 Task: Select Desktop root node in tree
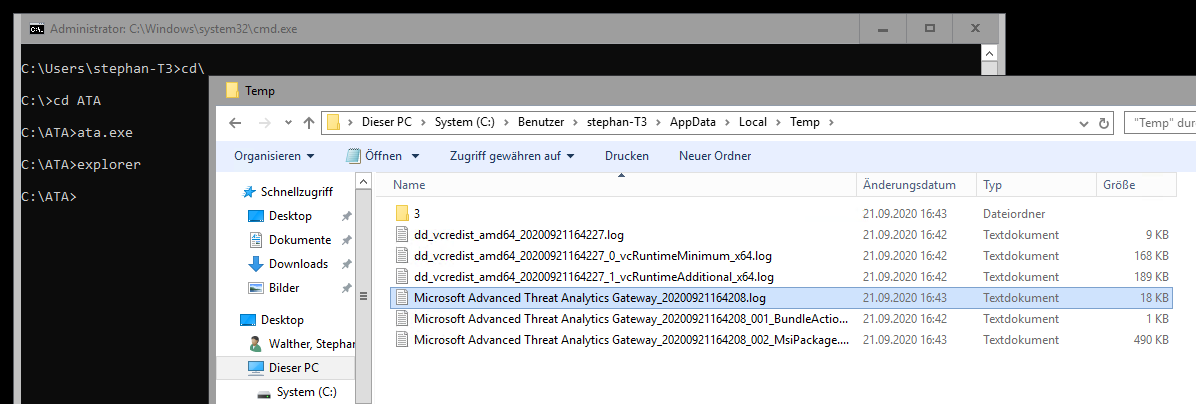point(281,320)
